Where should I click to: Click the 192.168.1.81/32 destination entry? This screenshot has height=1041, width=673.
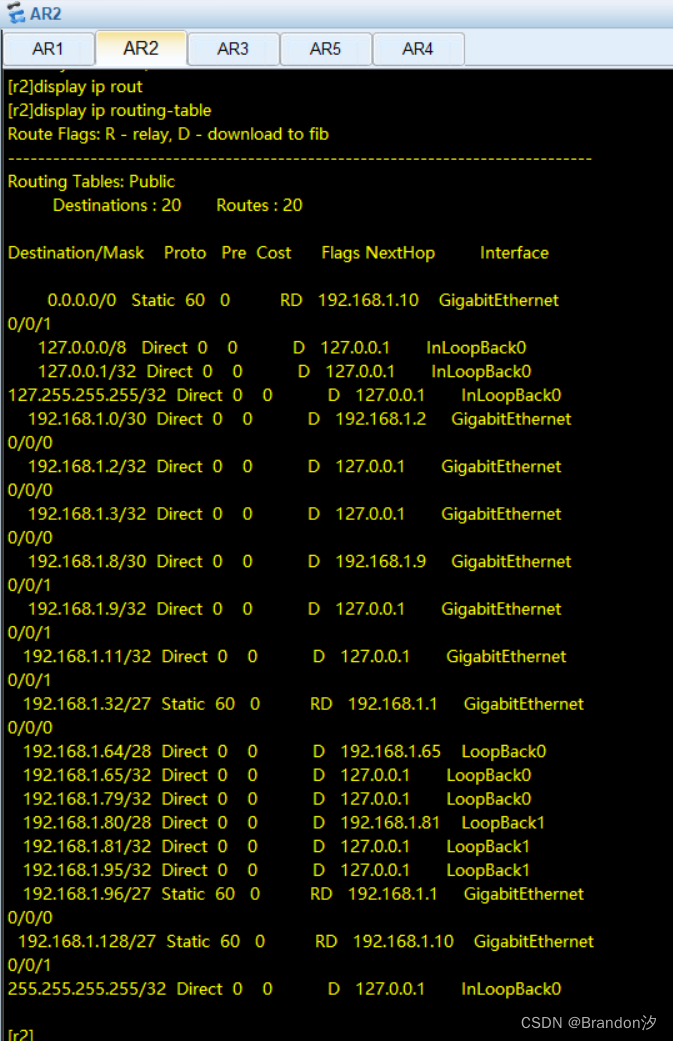(x=87, y=846)
